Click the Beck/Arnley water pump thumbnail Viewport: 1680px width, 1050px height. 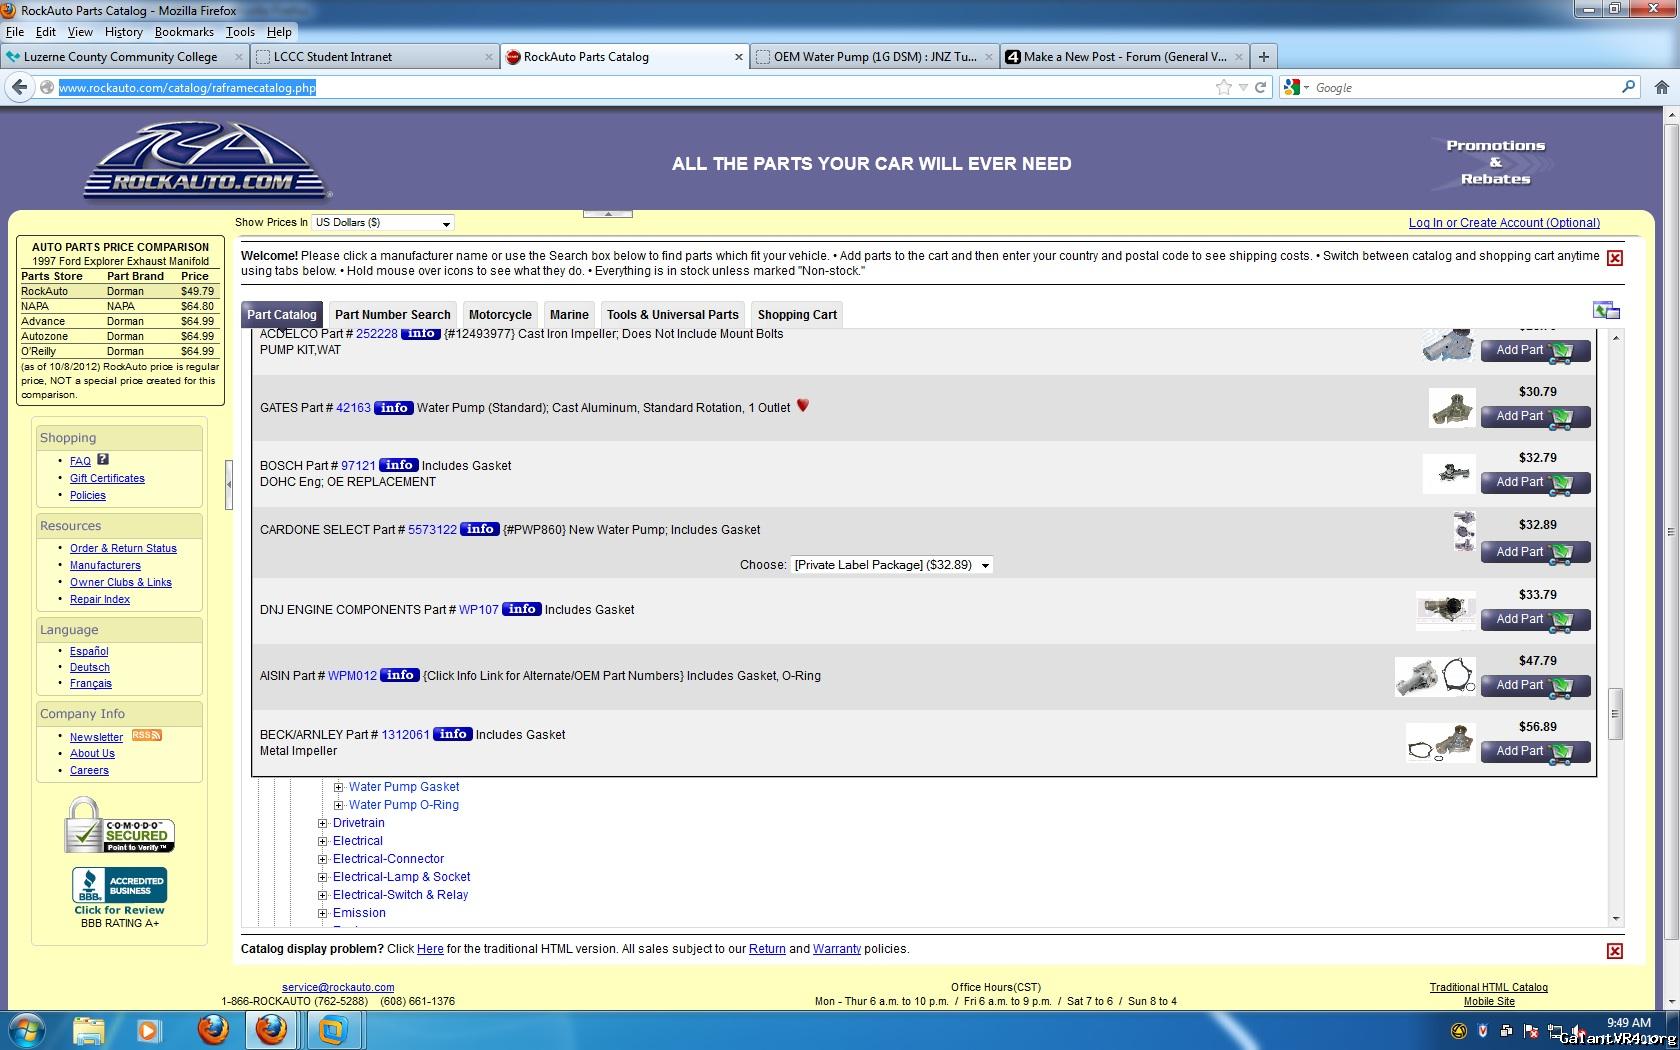pyautogui.click(x=1440, y=744)
